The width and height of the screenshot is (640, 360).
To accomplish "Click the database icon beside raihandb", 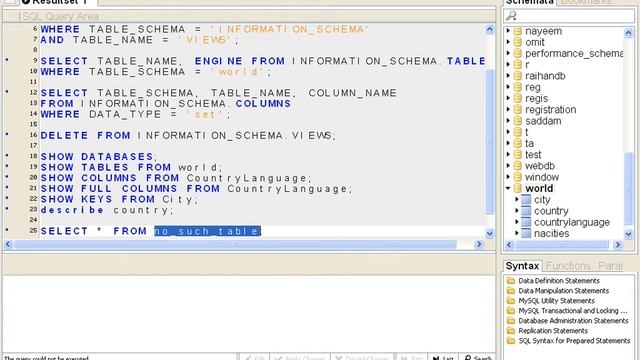I will point(518,76).
